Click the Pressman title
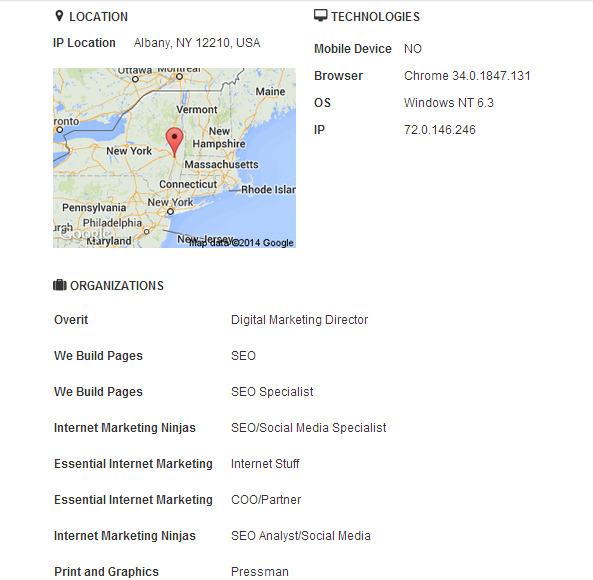Screen dimensions: 593x580 point(260,572)
